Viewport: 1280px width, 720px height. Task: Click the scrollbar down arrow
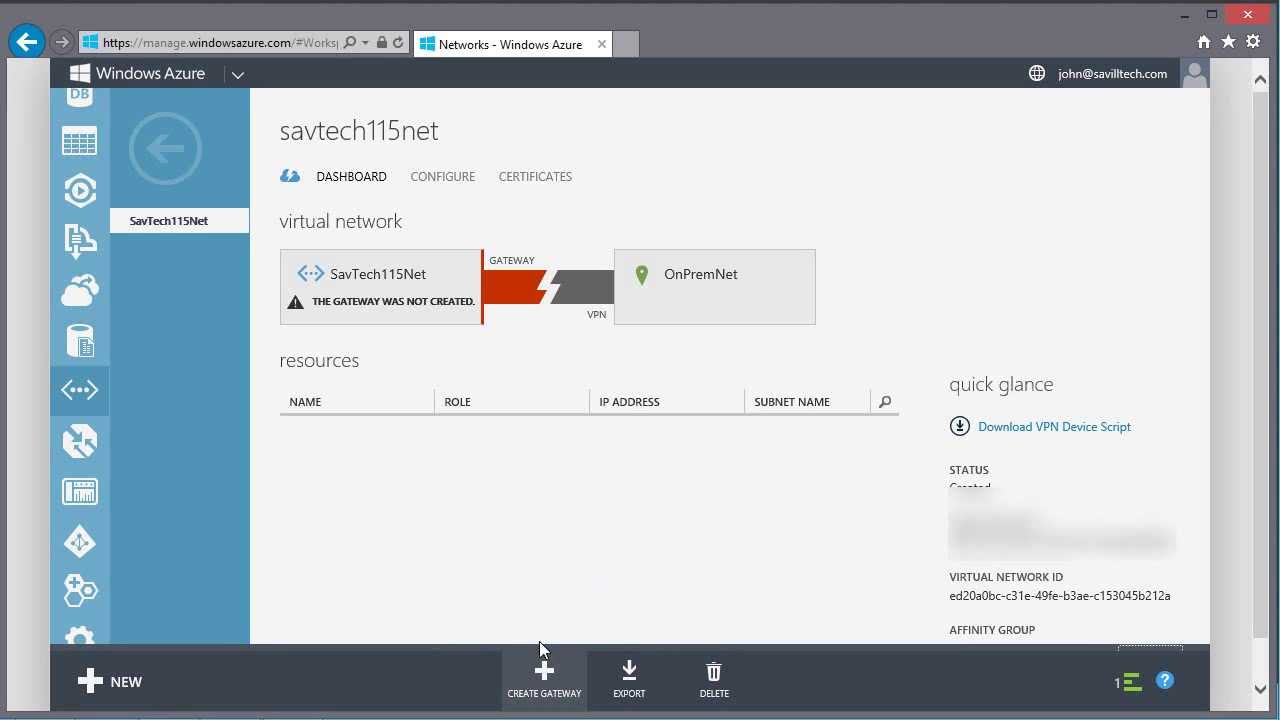pos(1260,688)
